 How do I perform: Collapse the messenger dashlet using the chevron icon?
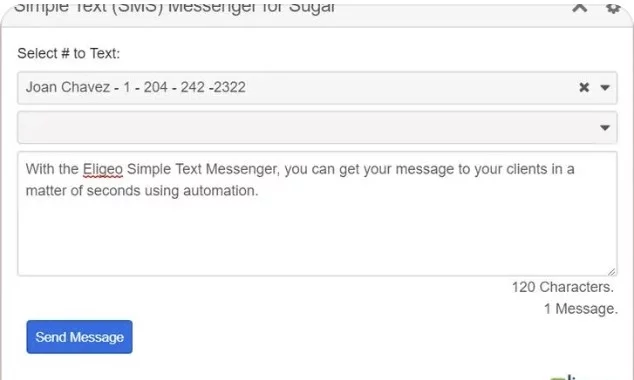[579, 7]
